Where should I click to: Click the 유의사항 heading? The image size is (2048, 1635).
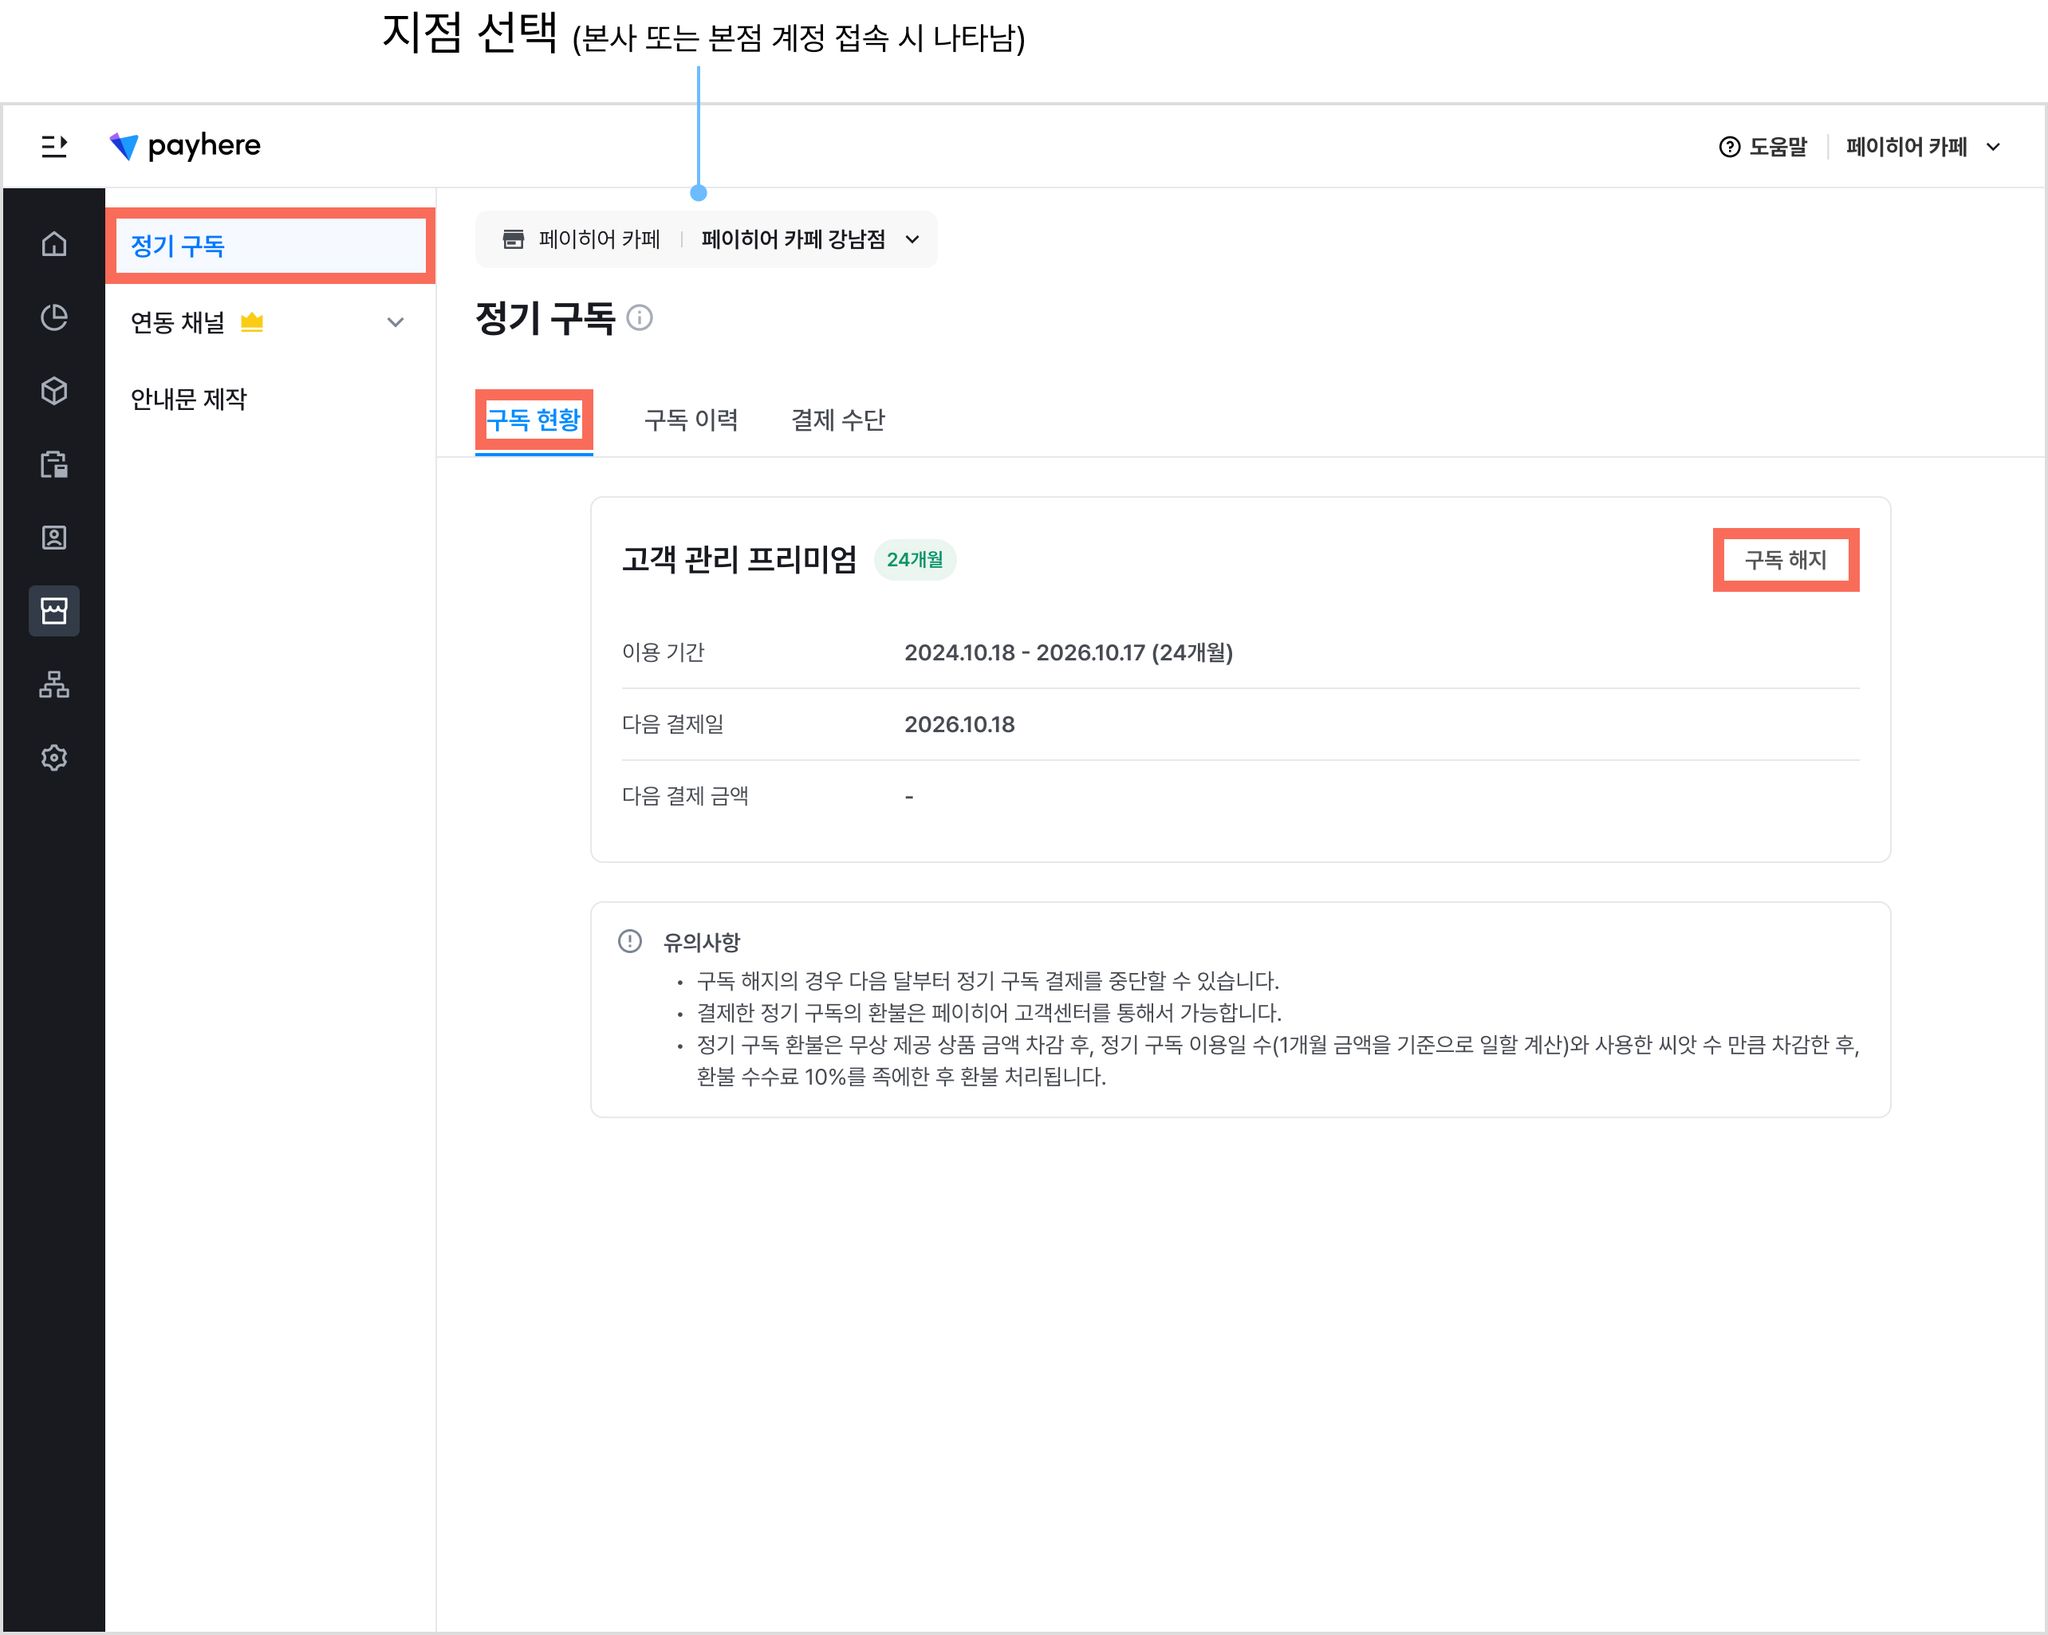coord(702,942)
